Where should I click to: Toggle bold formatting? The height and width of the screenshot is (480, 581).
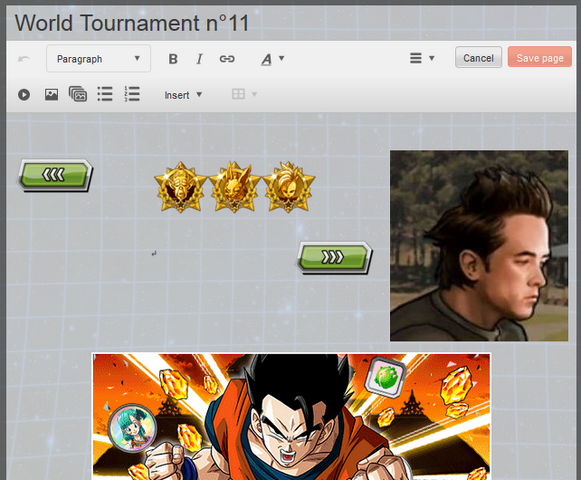click(173, 59)
